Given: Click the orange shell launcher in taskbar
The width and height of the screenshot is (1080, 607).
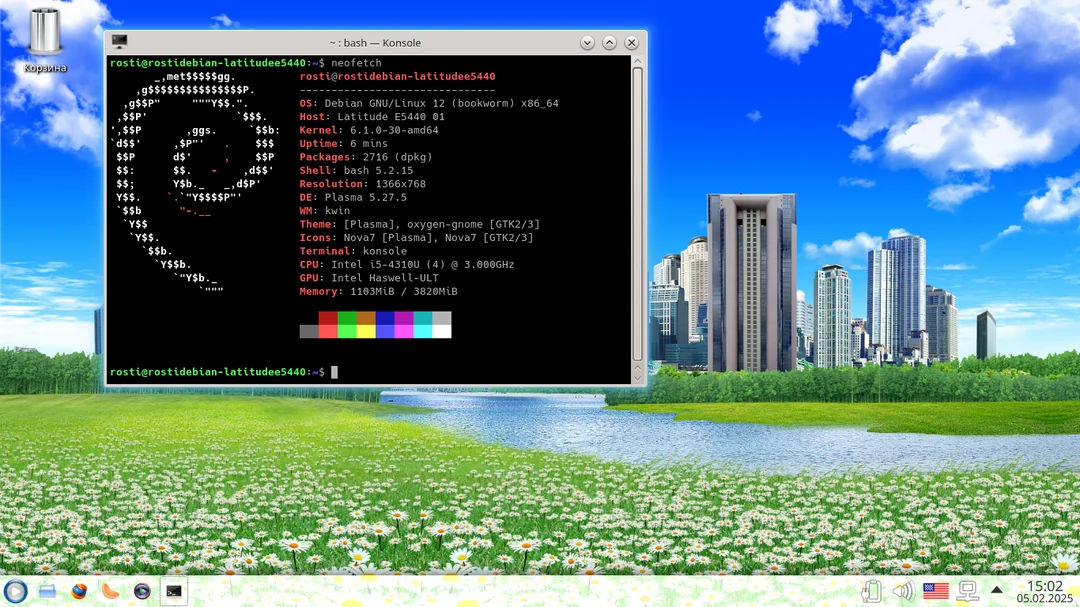Looking at the screenshot, I should click(110, 591).
